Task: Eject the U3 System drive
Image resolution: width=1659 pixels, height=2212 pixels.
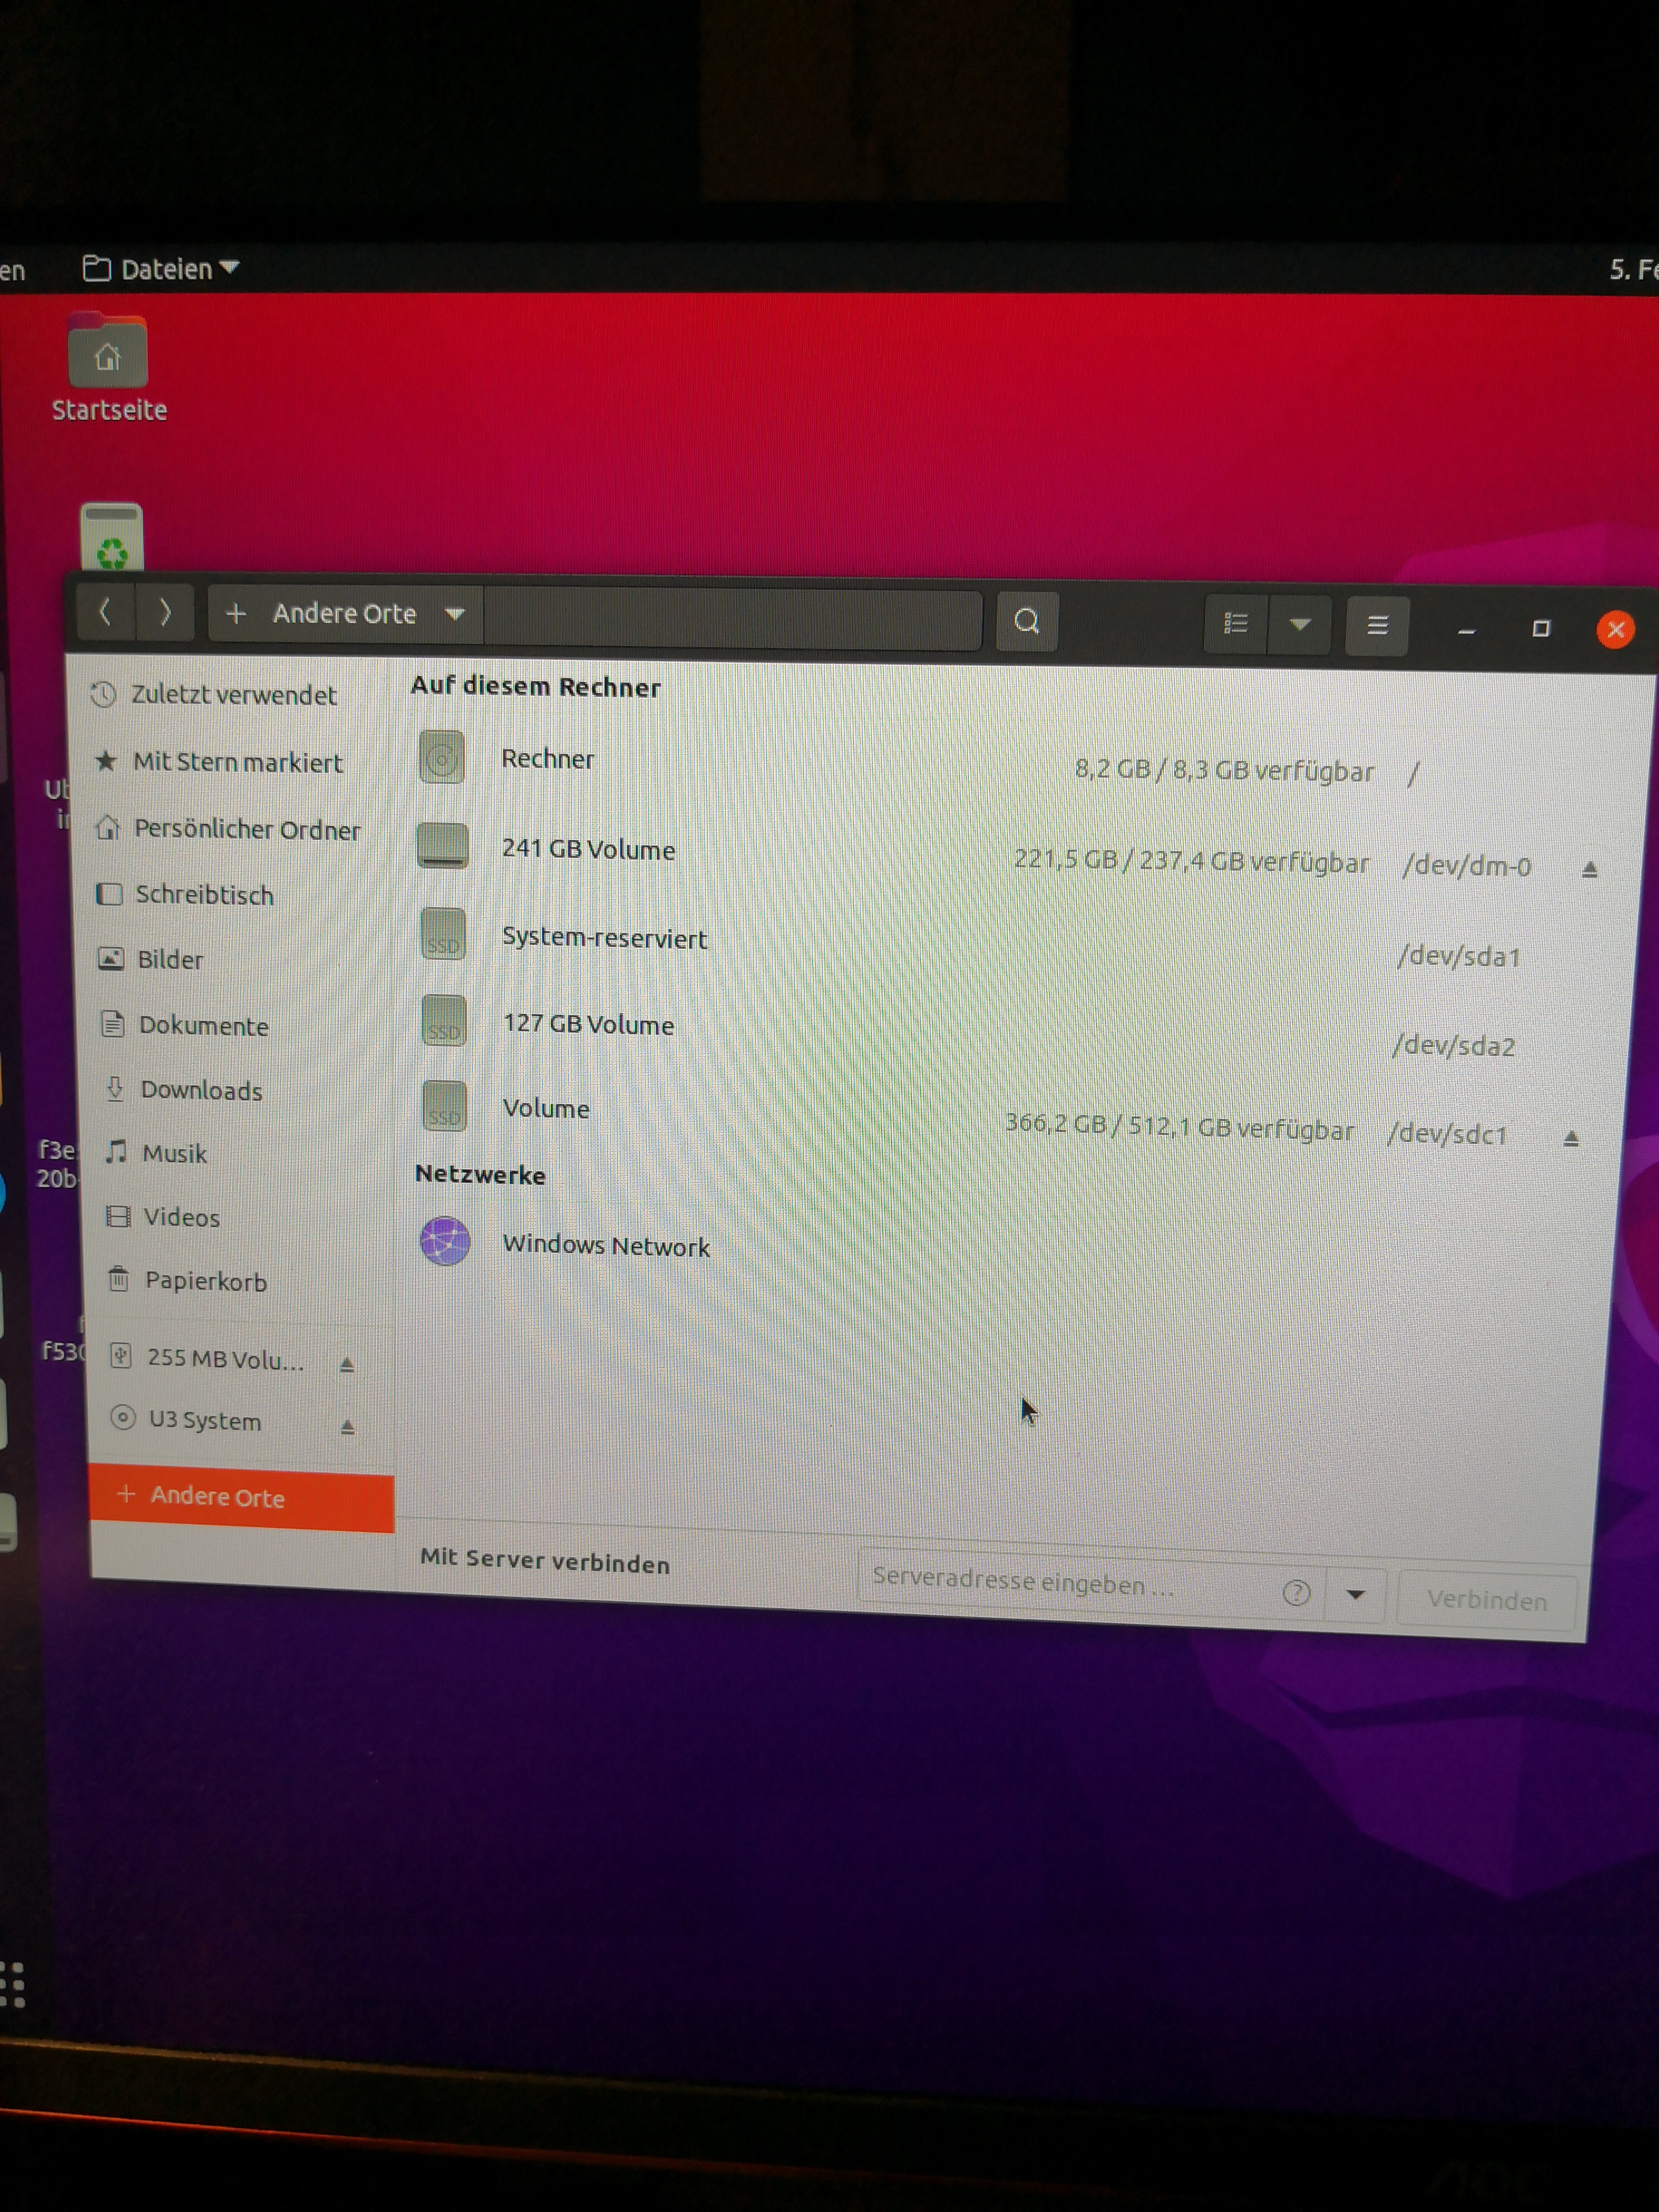Action: (x=347, y=1427)
